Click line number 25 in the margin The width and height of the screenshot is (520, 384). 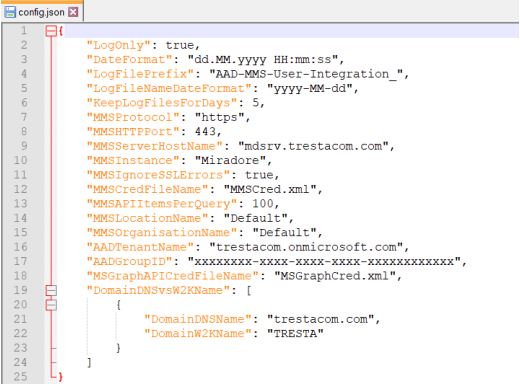20,376
